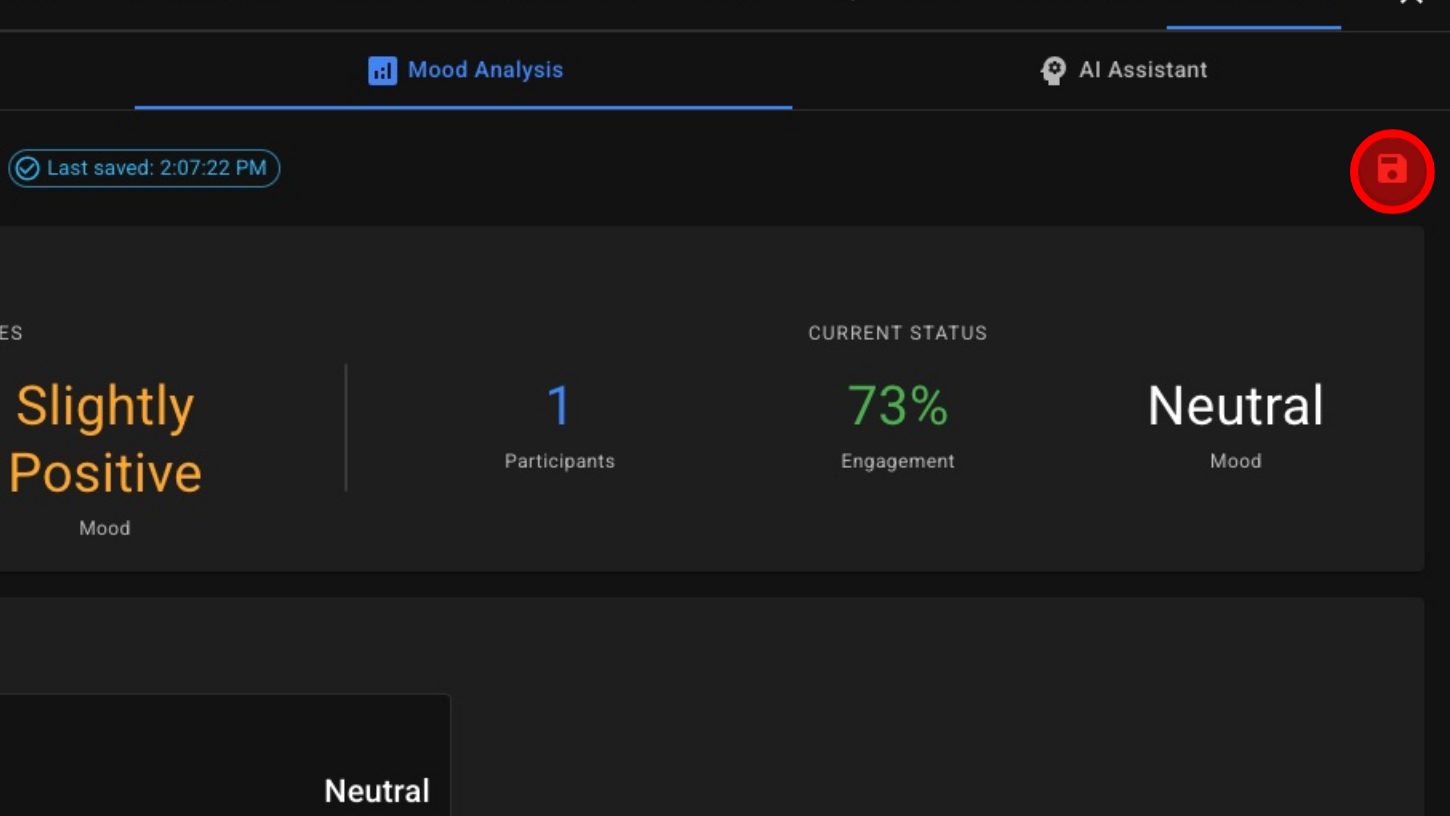The width and height of the screenshot is (1450, 816).
Task: Select the blue participant count number 1
Action: [559, 406]
